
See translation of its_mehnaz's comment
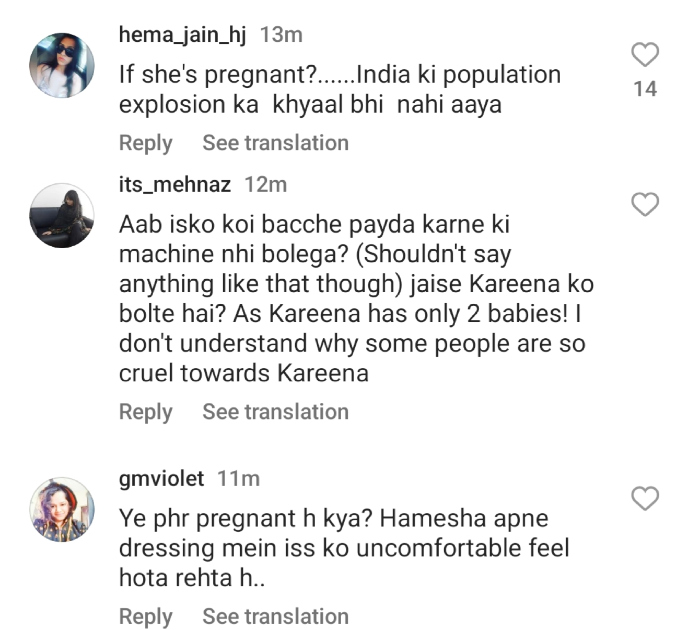point(275,412)
